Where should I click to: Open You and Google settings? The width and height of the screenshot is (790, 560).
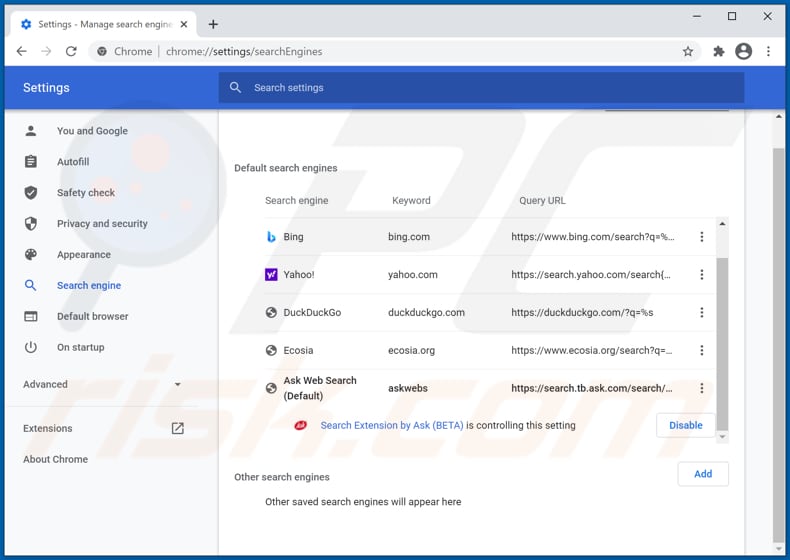(92, 131)
